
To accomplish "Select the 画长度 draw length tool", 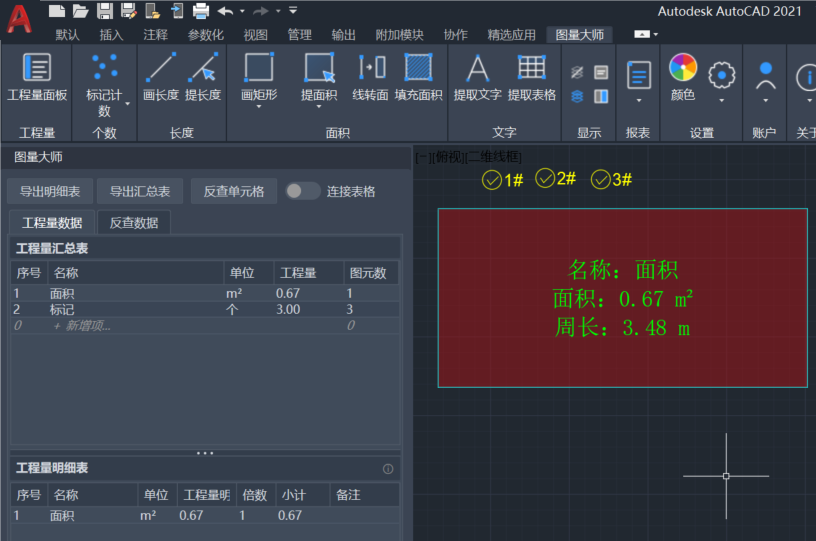I will pos(161,77).
